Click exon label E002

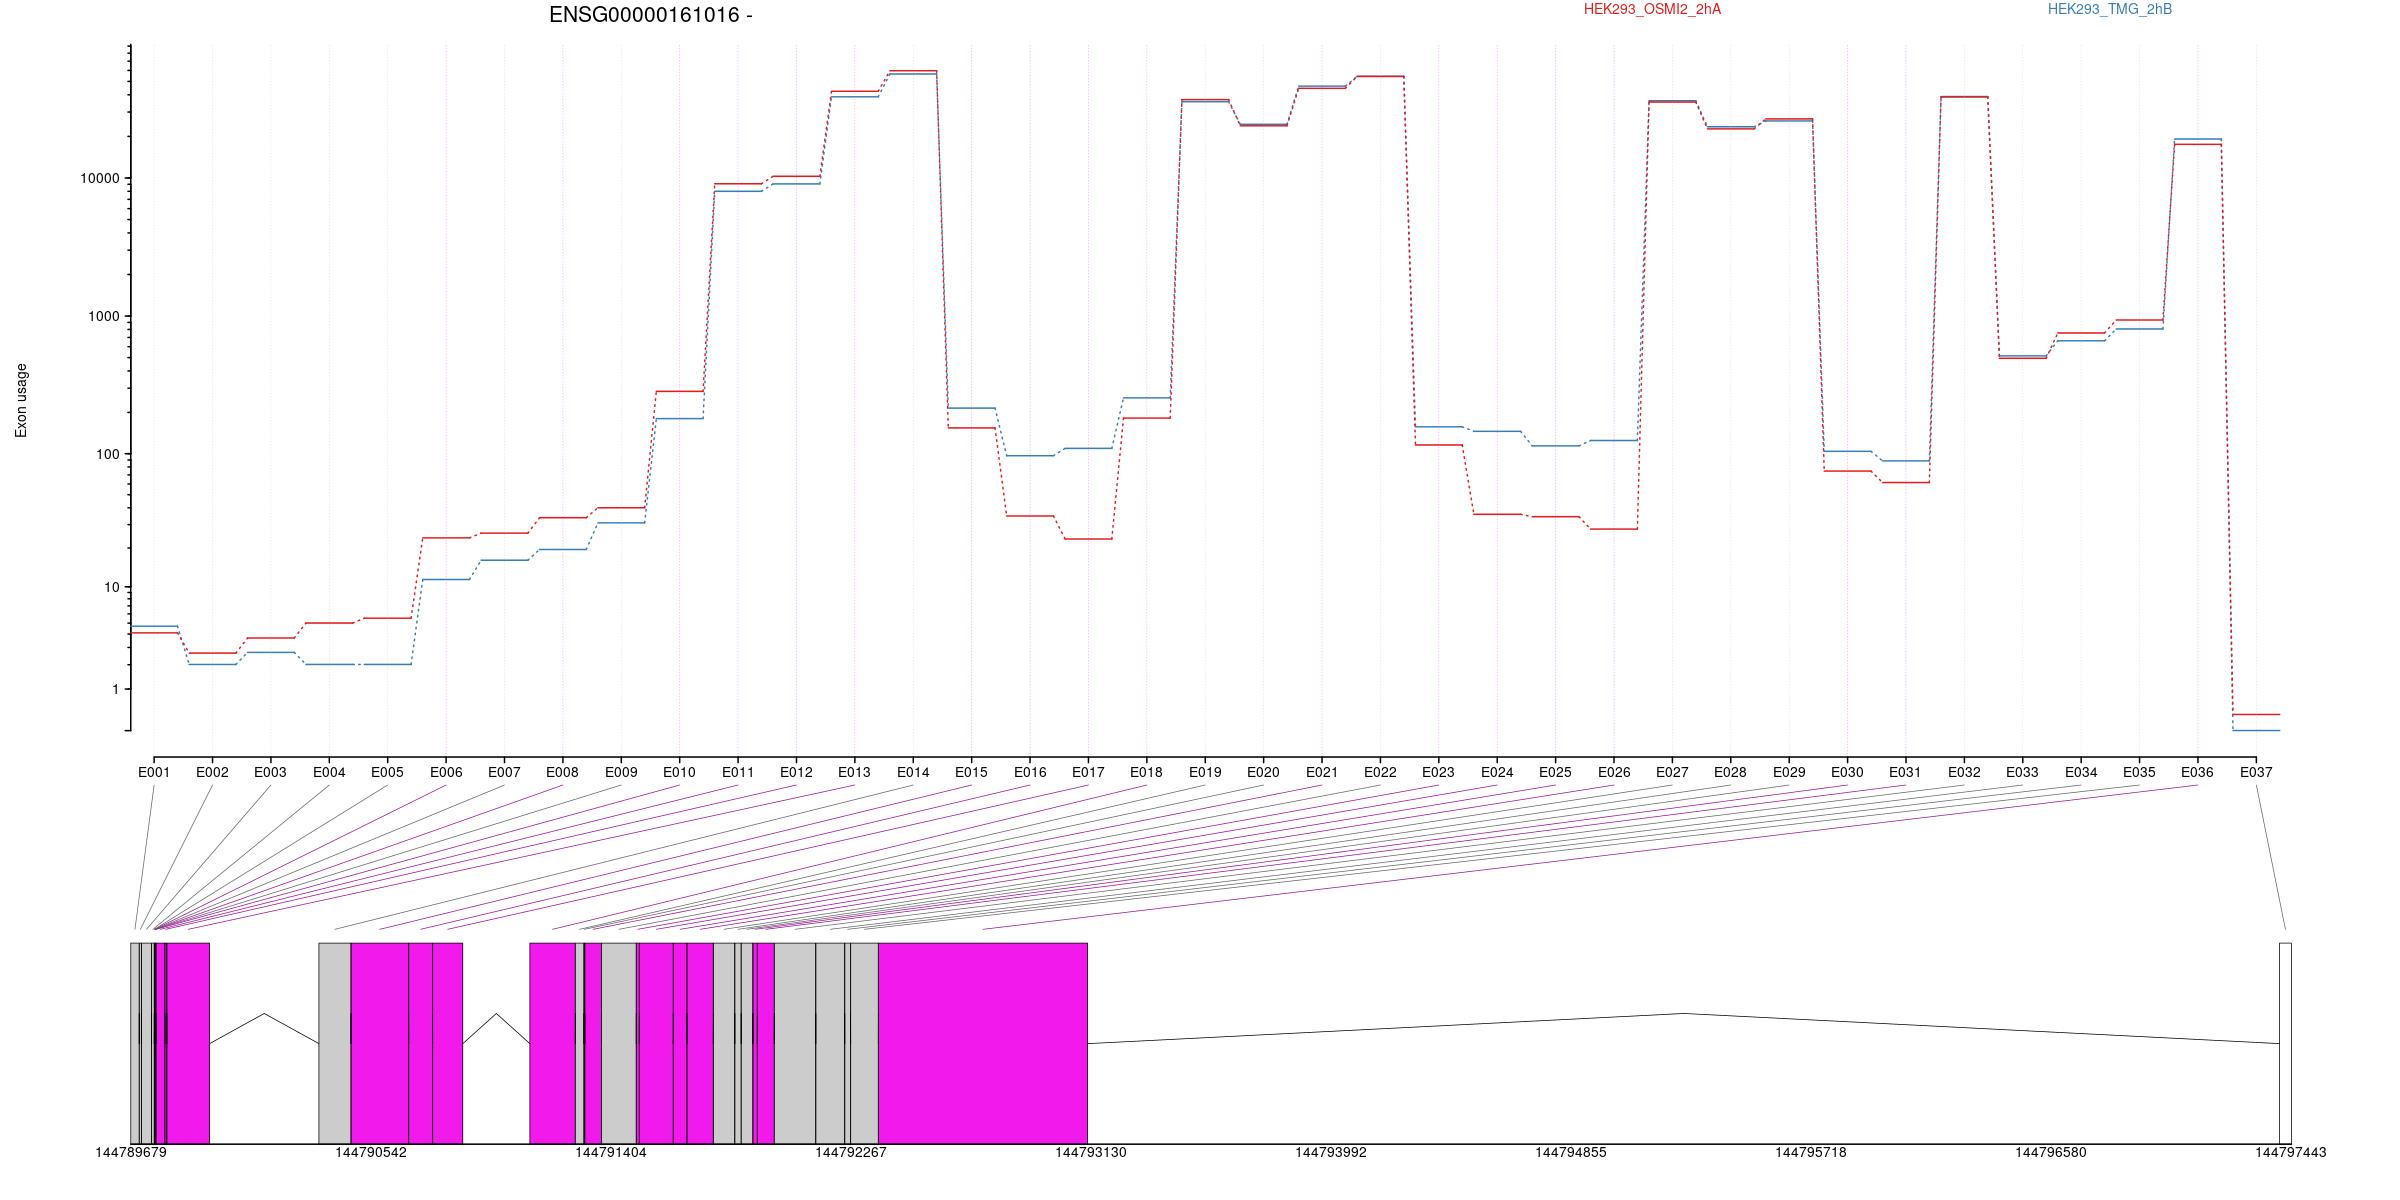click(x=212, y=772)
